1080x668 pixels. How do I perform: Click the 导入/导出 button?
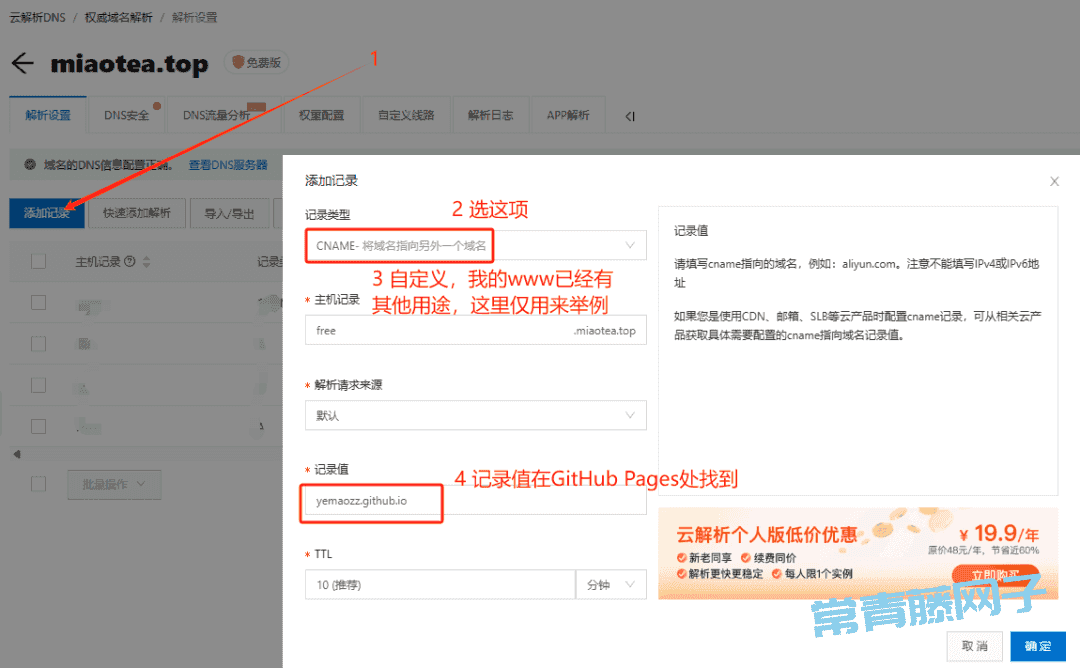pyautogui.click(x=229, y=213)
